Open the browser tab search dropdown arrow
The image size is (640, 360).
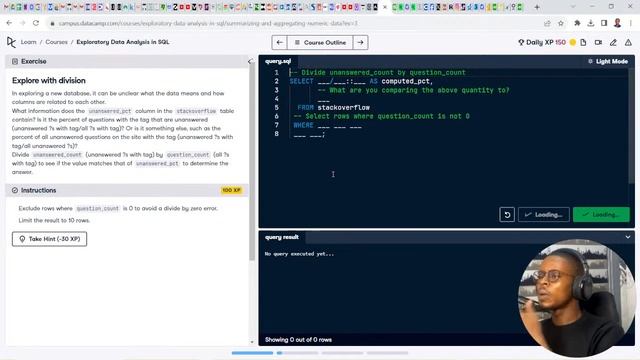(573, 7)
